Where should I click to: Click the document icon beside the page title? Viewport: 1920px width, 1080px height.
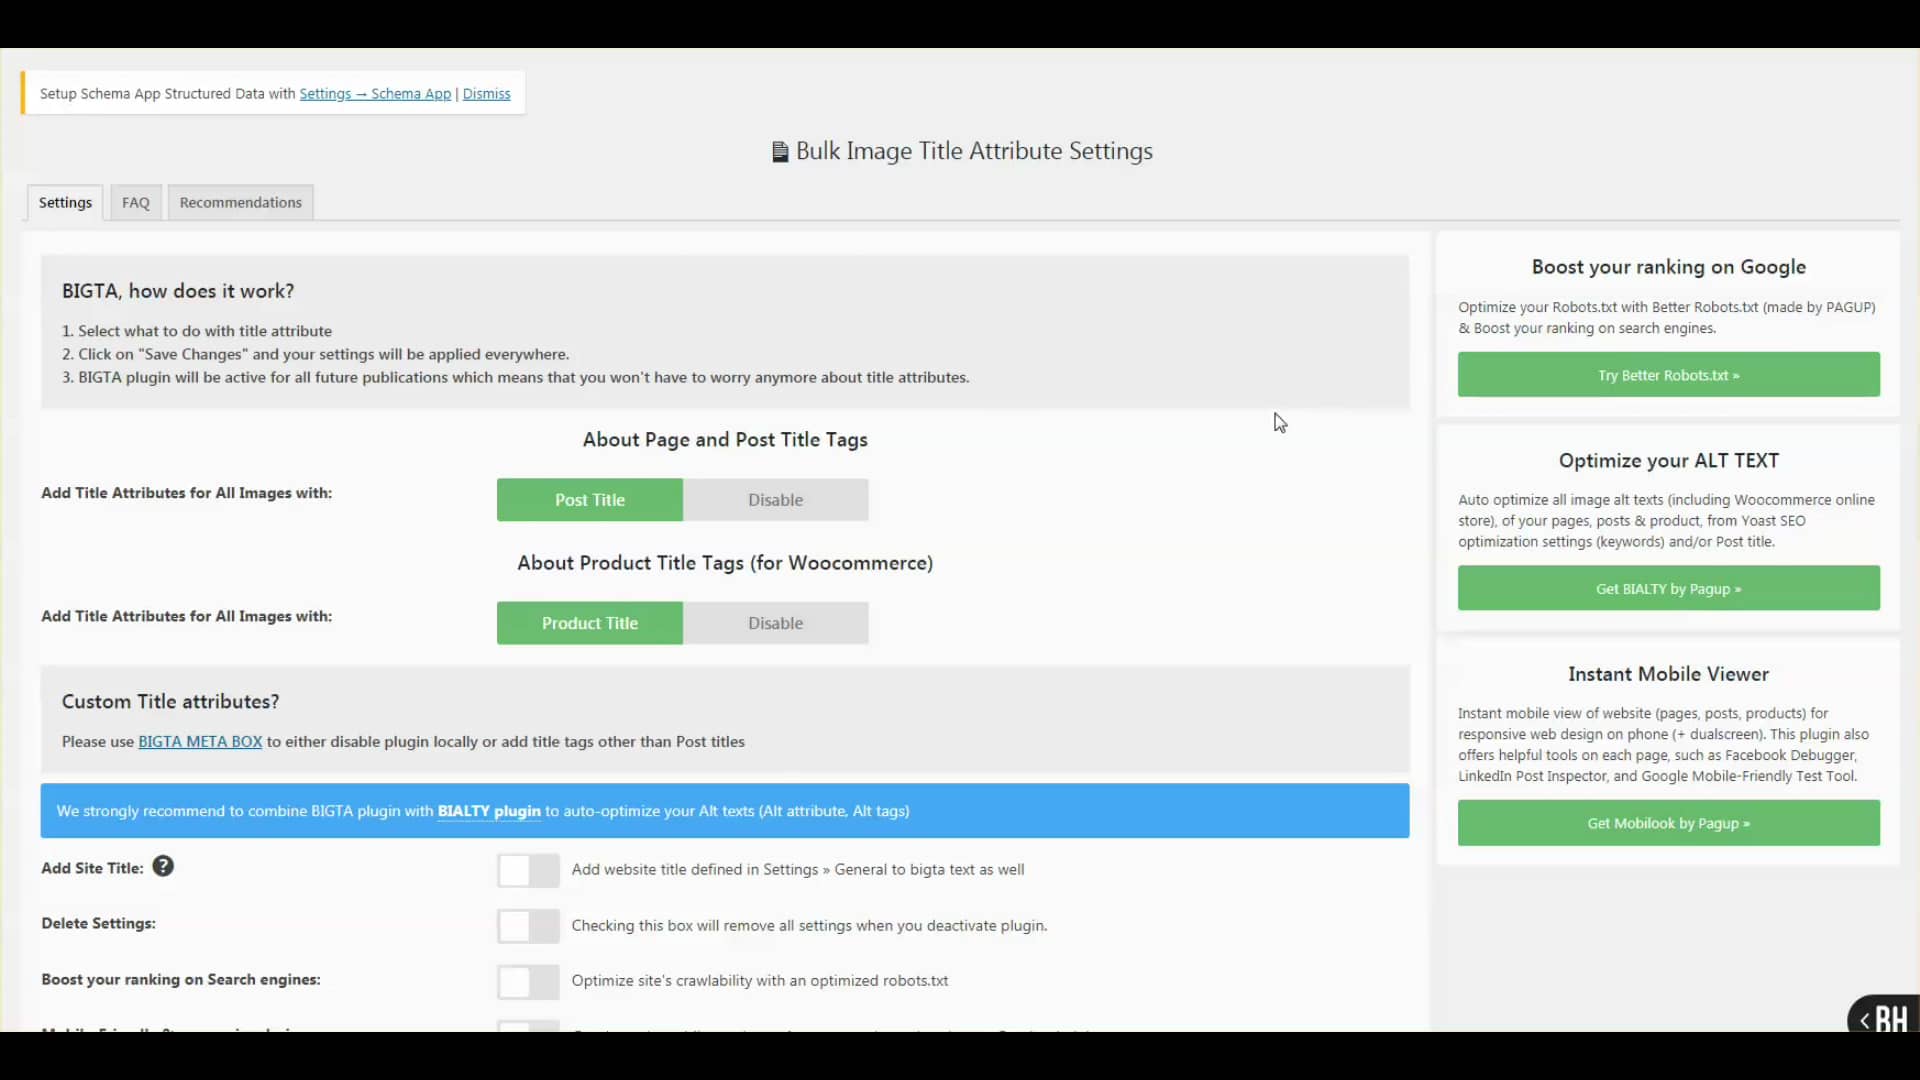pos(780,151)
